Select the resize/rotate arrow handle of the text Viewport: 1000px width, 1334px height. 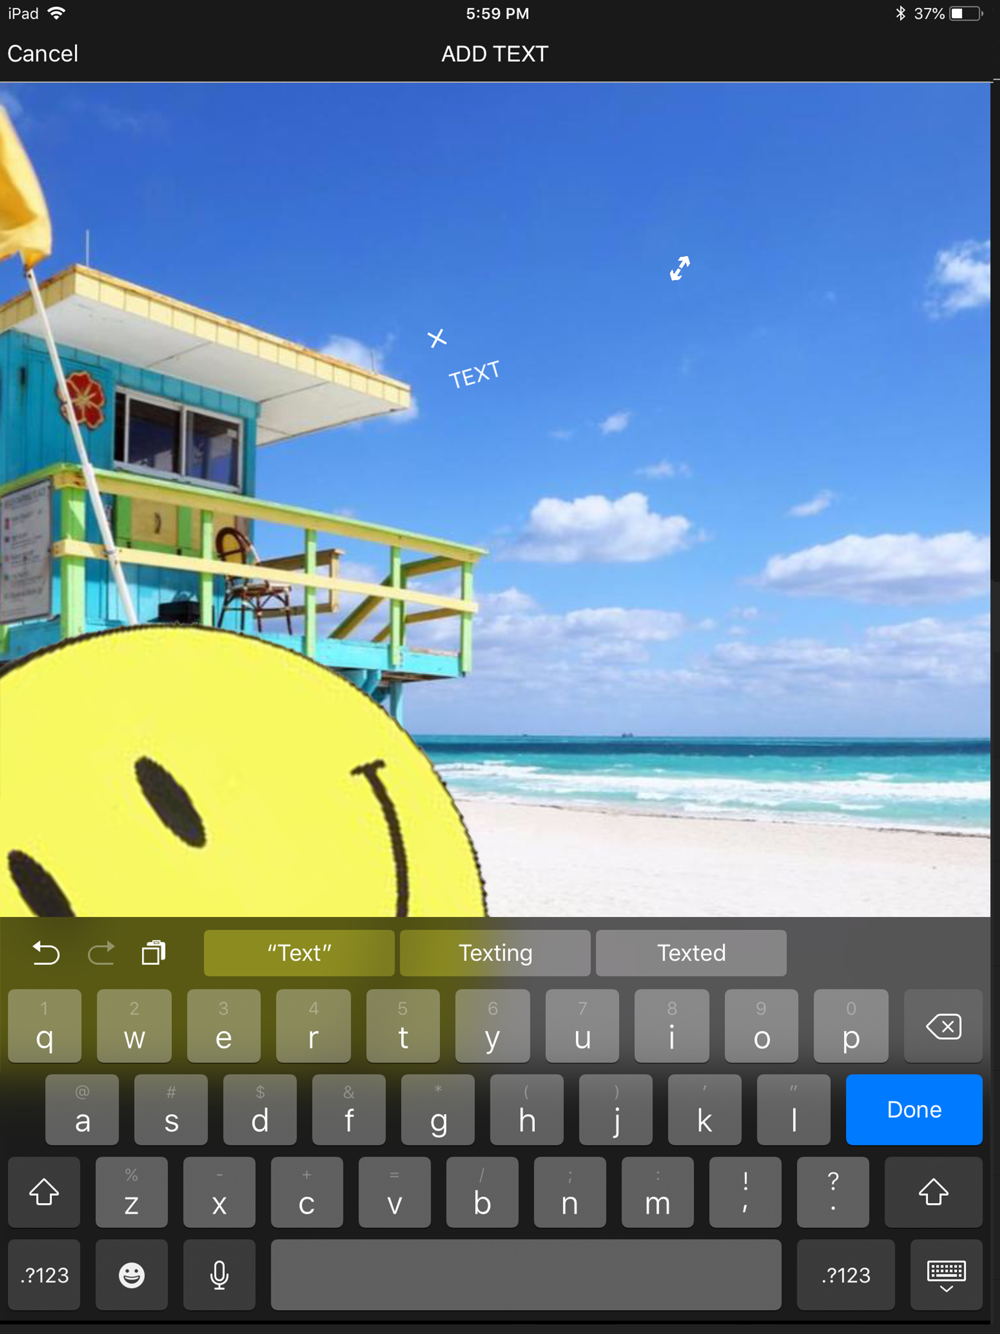680,268
